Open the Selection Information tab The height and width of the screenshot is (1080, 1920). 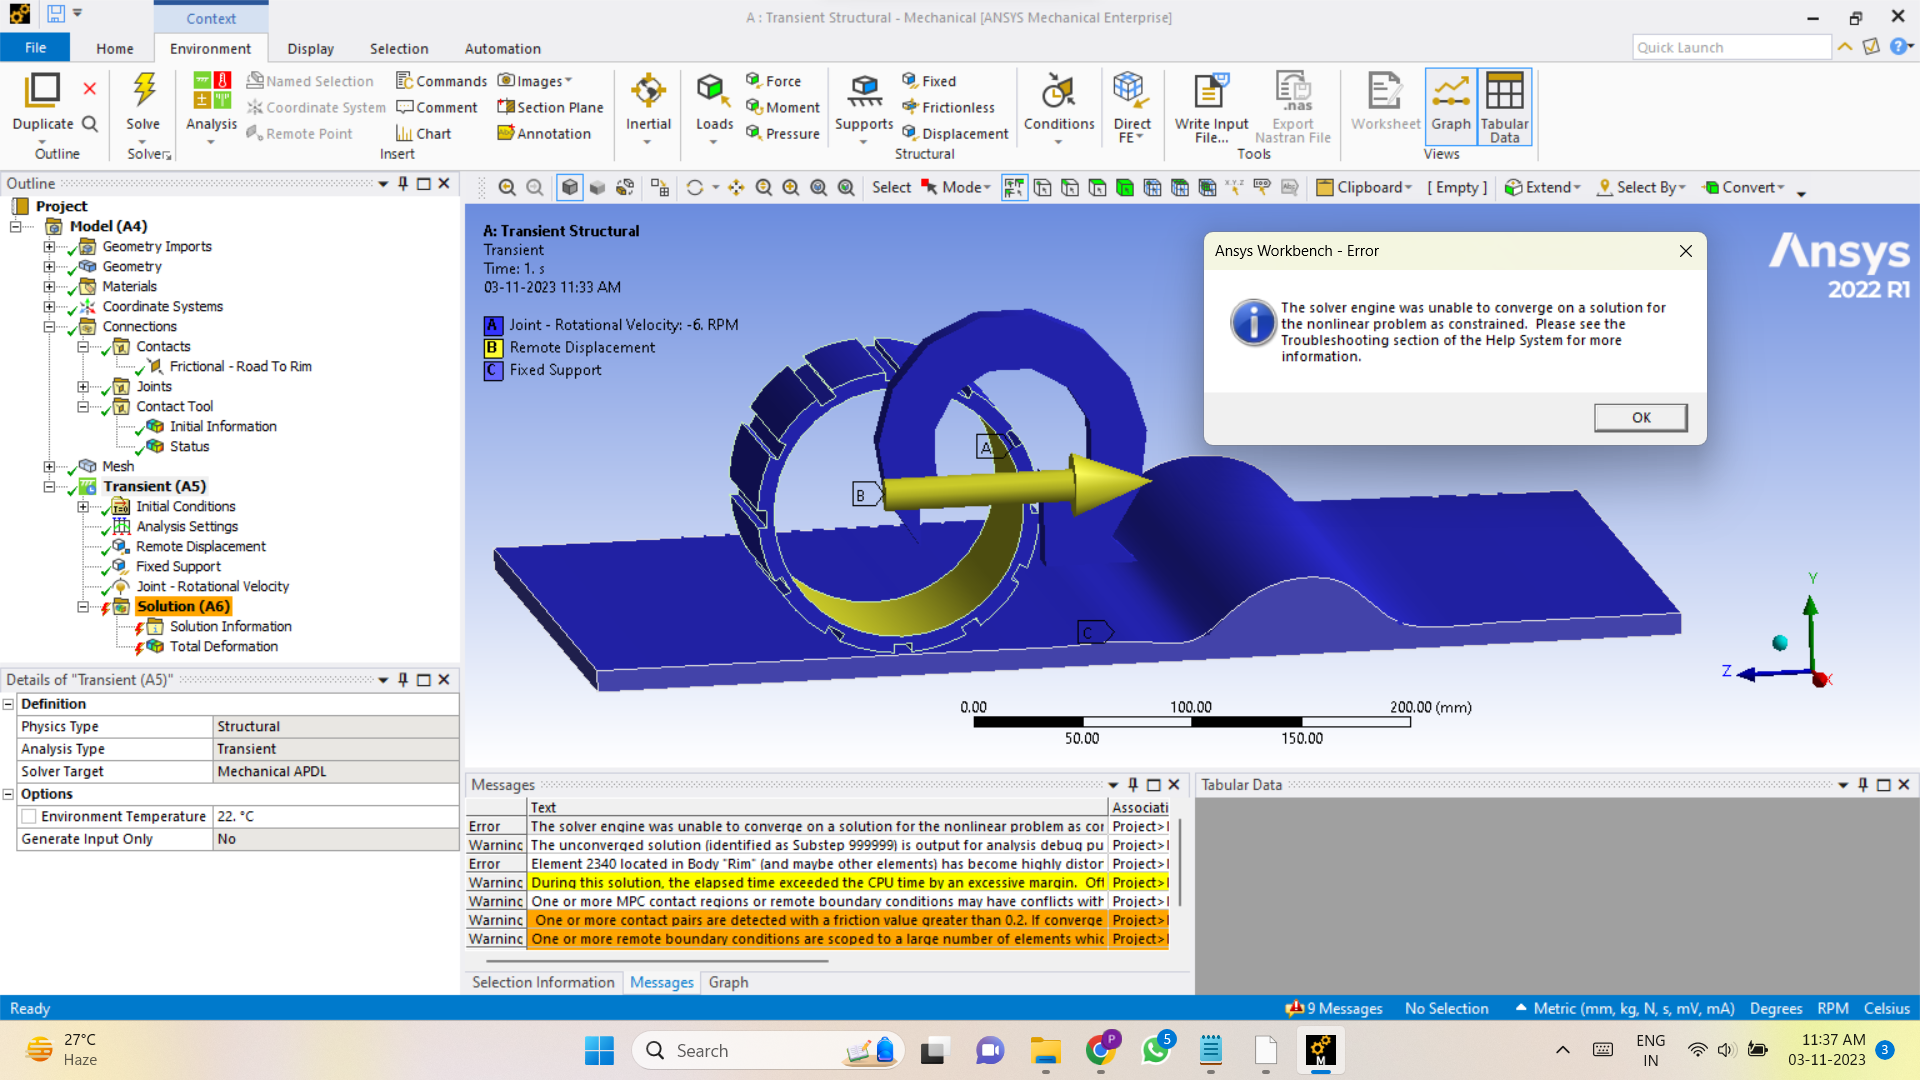point(543,983)
